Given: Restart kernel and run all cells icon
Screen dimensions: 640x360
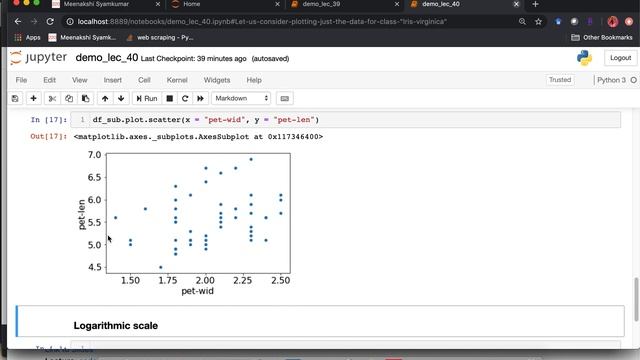Looking at the screenshot, I should (x=200, y=98).
